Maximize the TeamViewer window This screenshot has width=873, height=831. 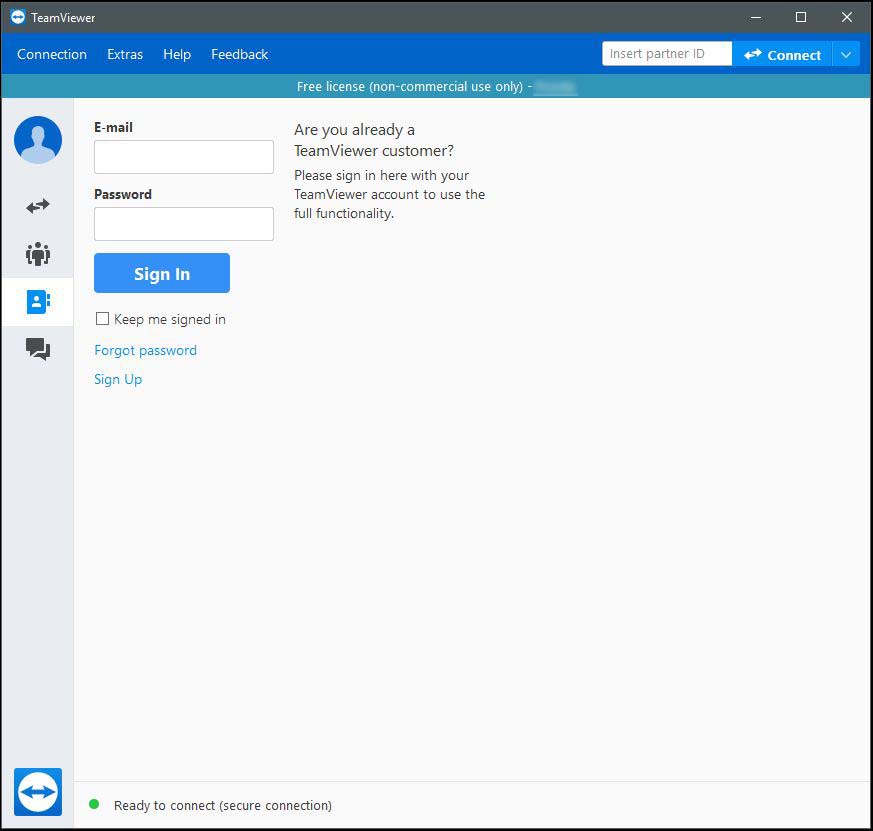click(x=801, y=17)
